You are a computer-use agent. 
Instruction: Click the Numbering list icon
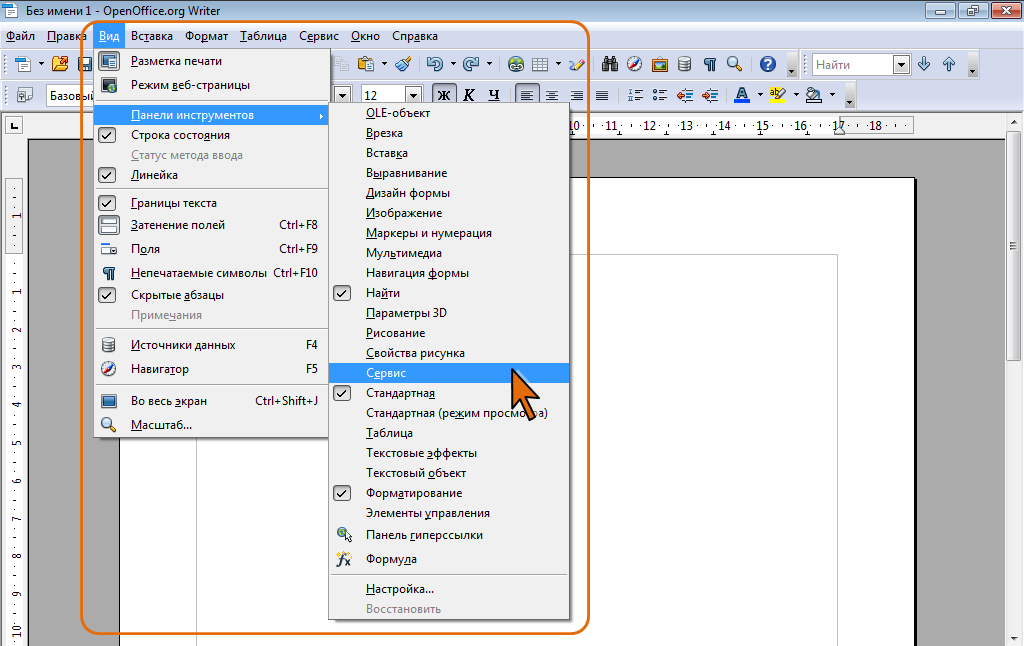pos(635,95)
